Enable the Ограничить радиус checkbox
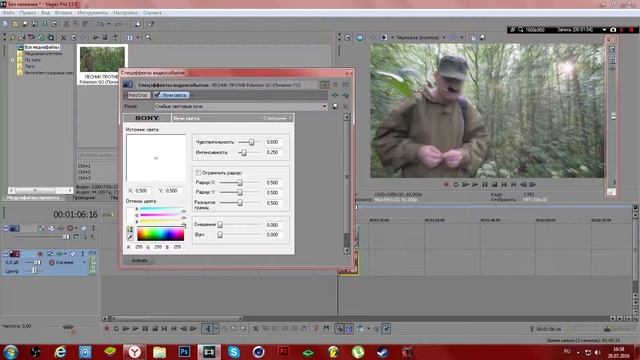Viewport: 640px width, 360px height. click(198, 173)
